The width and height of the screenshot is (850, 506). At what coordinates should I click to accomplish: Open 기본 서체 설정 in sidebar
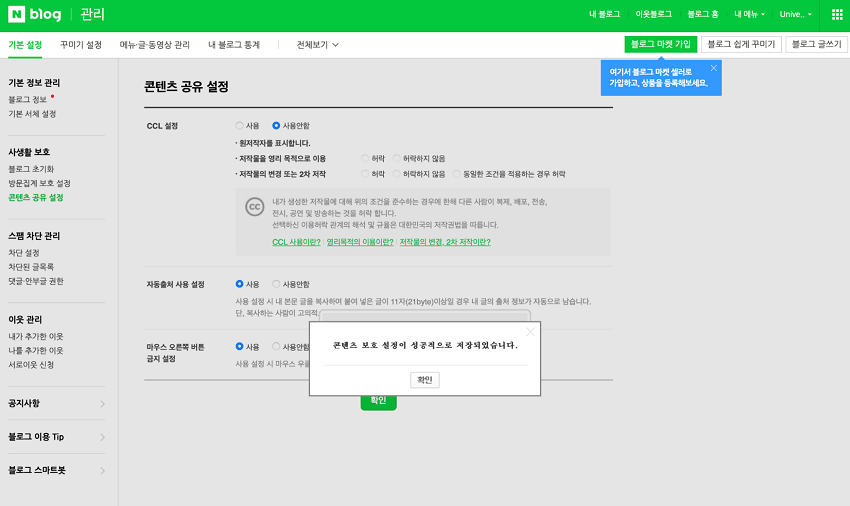coord(32,114)
